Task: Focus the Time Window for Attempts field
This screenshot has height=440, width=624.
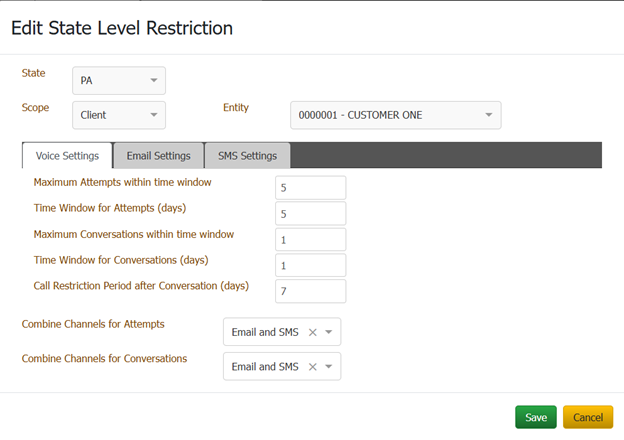Action: (x=310, y=213)
